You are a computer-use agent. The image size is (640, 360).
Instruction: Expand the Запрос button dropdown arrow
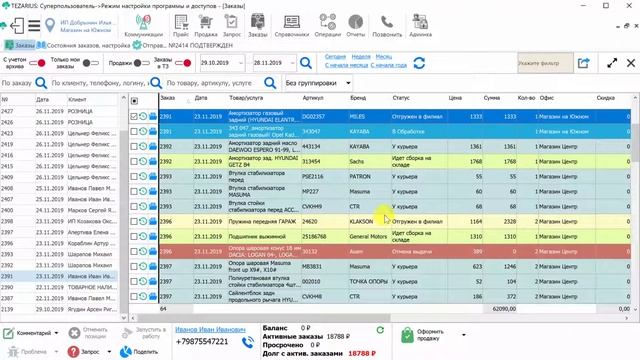click(109, 351)
